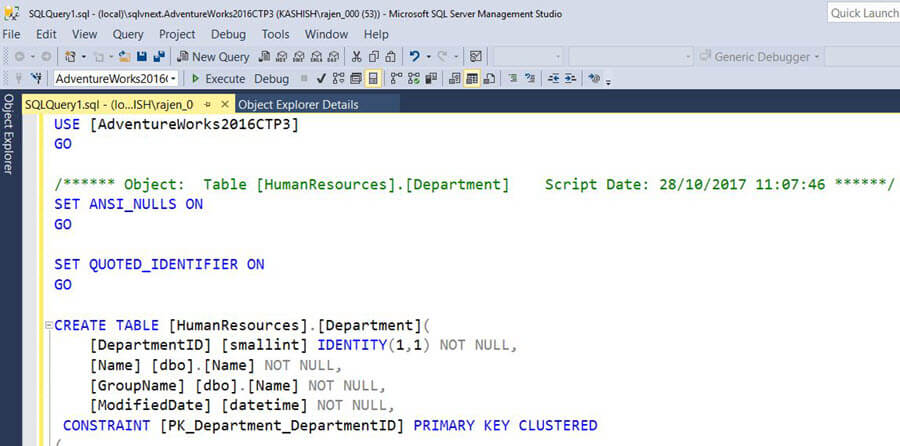Click the Open File folder icon
Screen dimensions: 900x446
click(125, 57)
